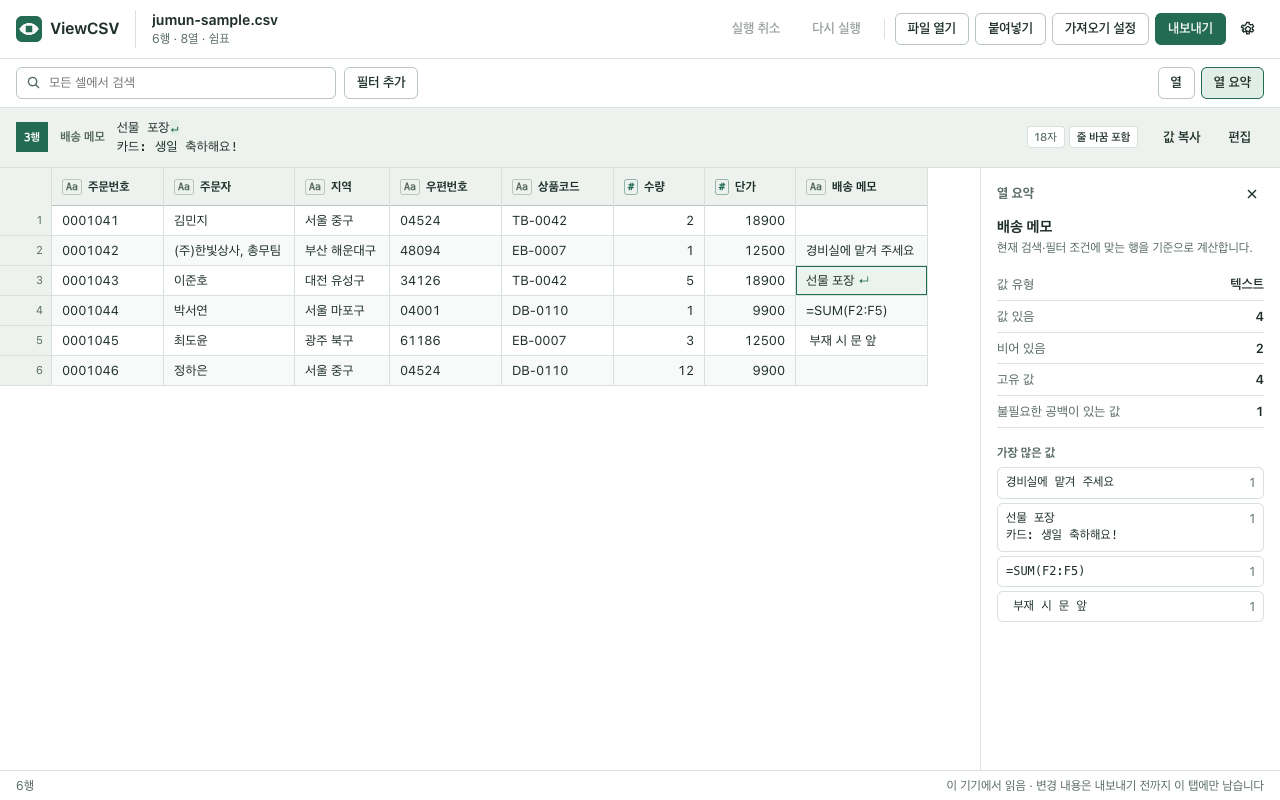Click top value 선물 포장 in summary panel
This screenshot has height=800, width=1280.
(1130, 527)
